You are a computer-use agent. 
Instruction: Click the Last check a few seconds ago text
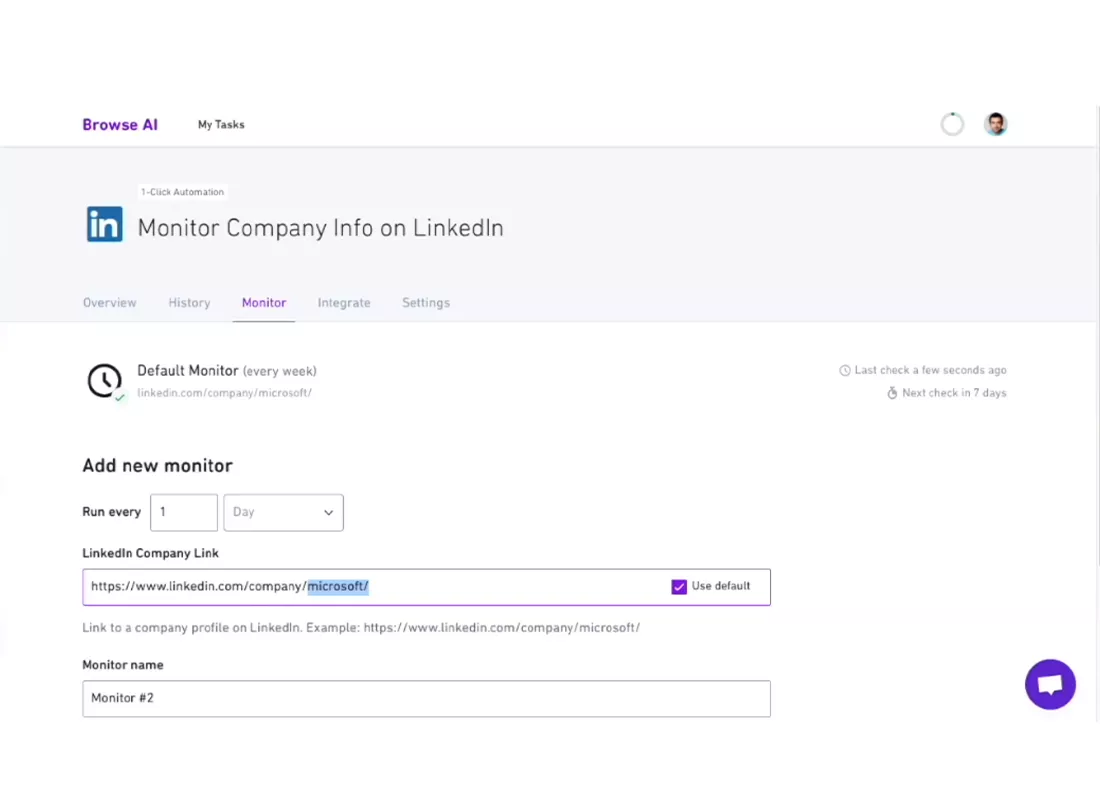click(x=930, y=370)
